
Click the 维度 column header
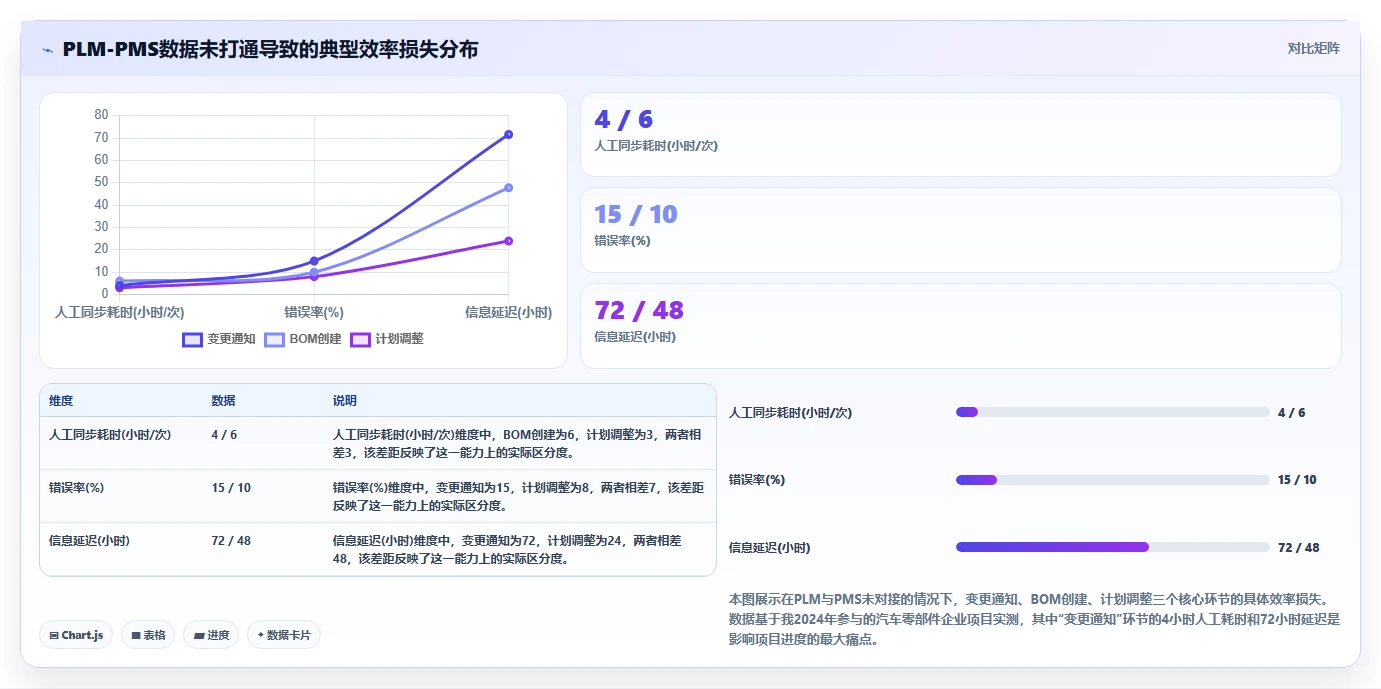61,401
